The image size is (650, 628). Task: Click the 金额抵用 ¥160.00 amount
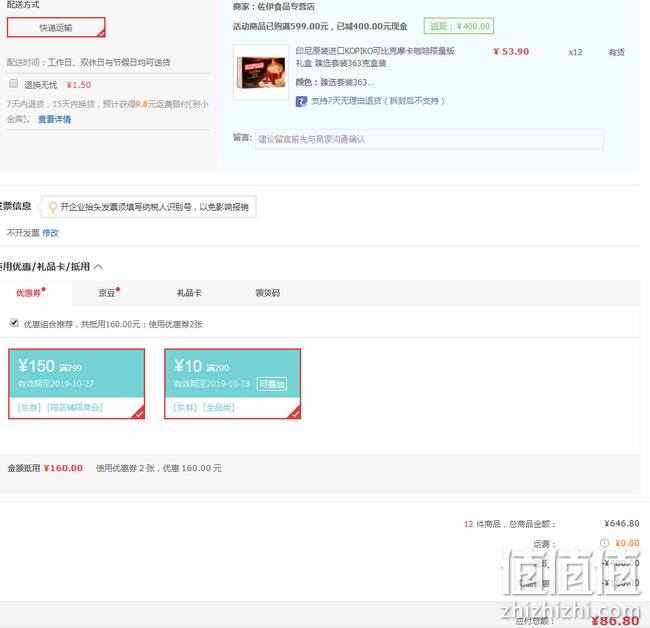63,468
